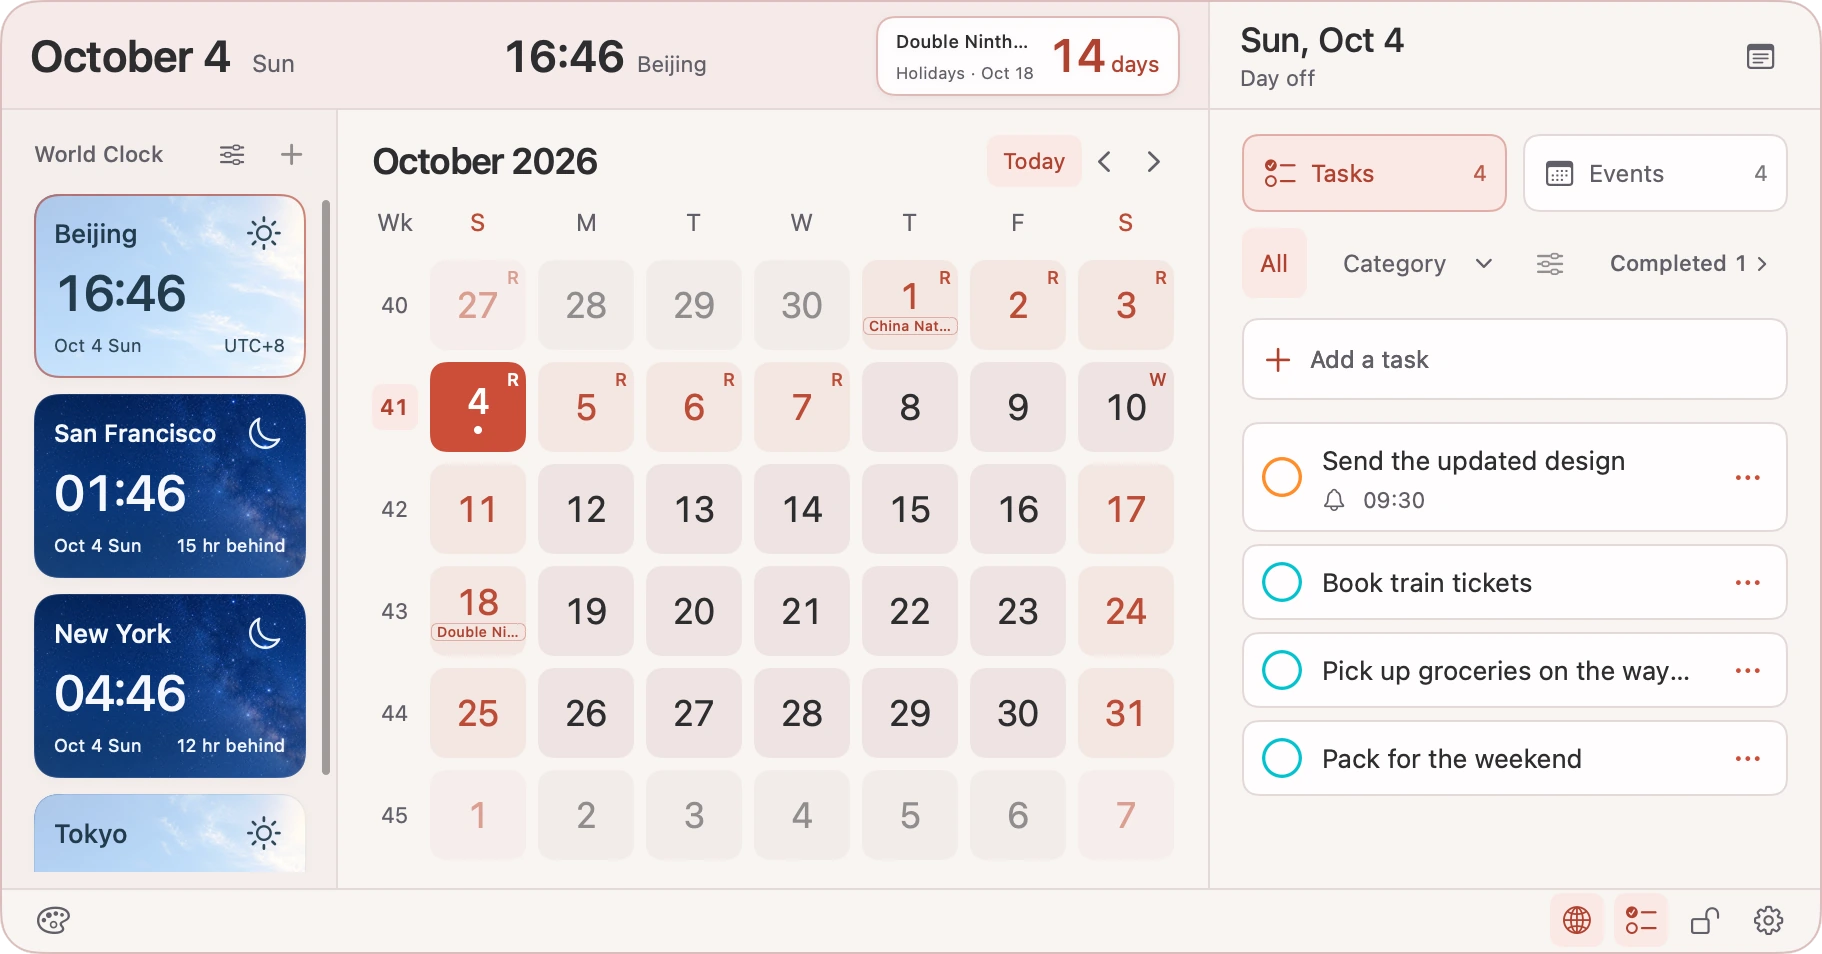Viewport: 1822px width, 954px height.
Task: Open the theme palette icon
Action: 53,920
